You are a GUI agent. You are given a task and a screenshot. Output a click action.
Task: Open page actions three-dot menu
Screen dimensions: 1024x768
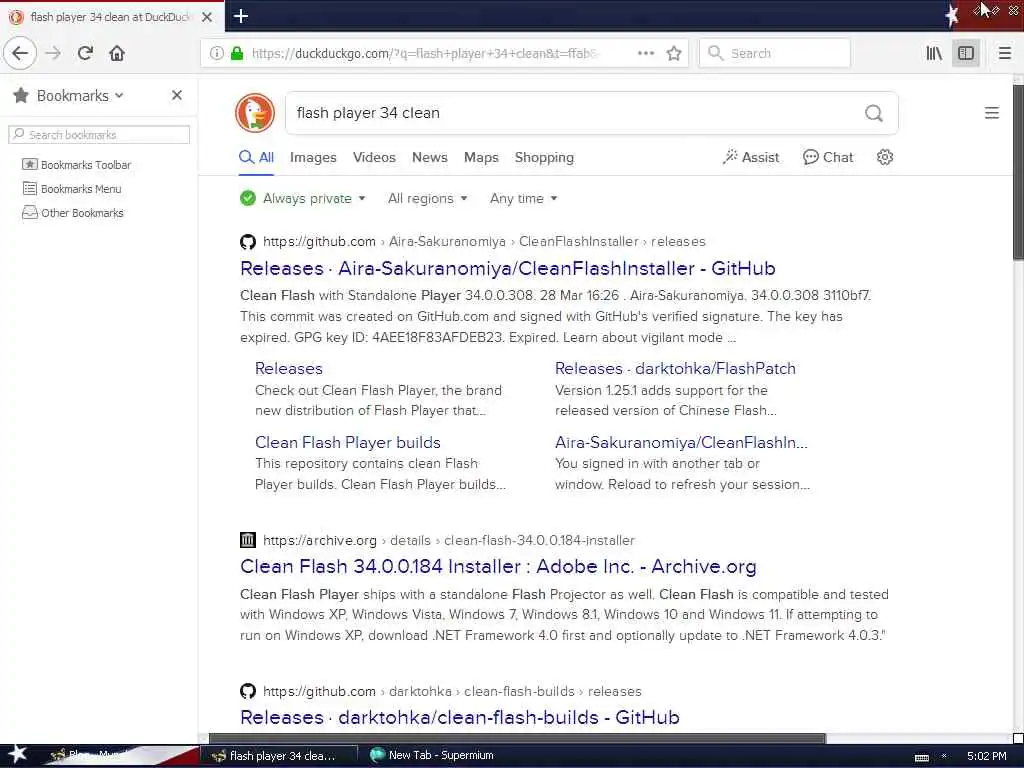pyautogui.click(x=645, y=53)
